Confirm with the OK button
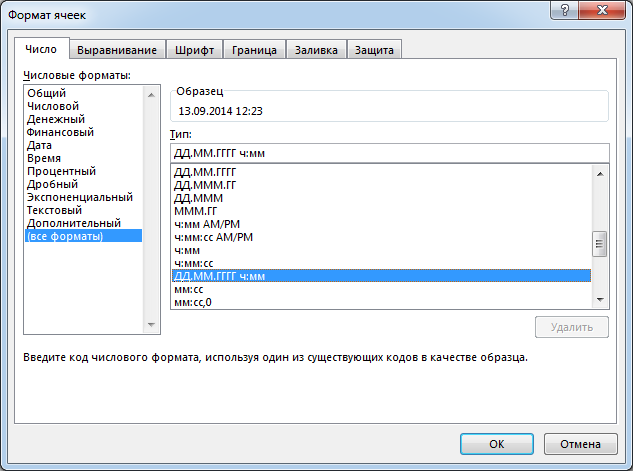The image size is (633, 471). tap(497, 444)
